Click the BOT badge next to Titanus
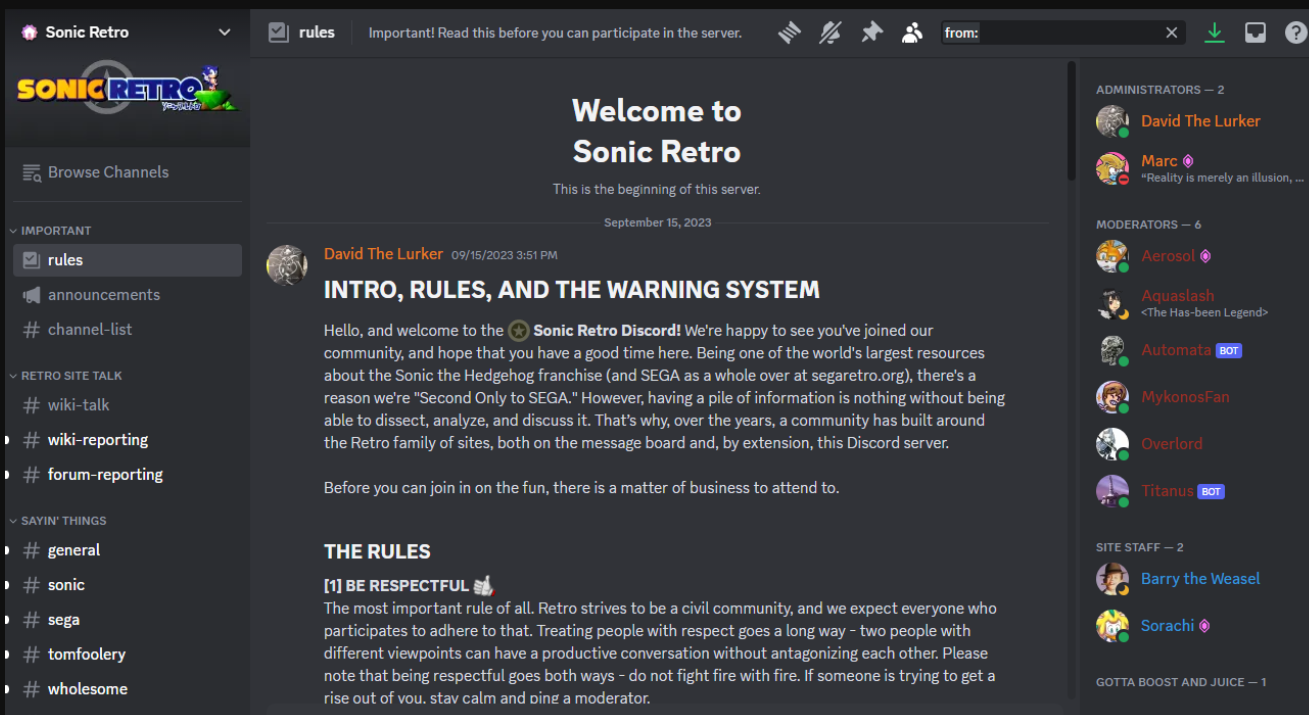Viewport: 1309px width, 715px height. point(1211,491)
